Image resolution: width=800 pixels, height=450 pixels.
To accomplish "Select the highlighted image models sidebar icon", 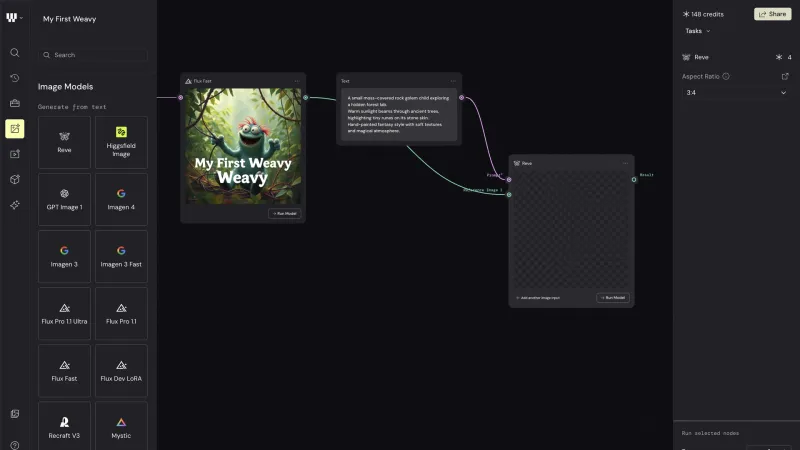I will 15,129.
